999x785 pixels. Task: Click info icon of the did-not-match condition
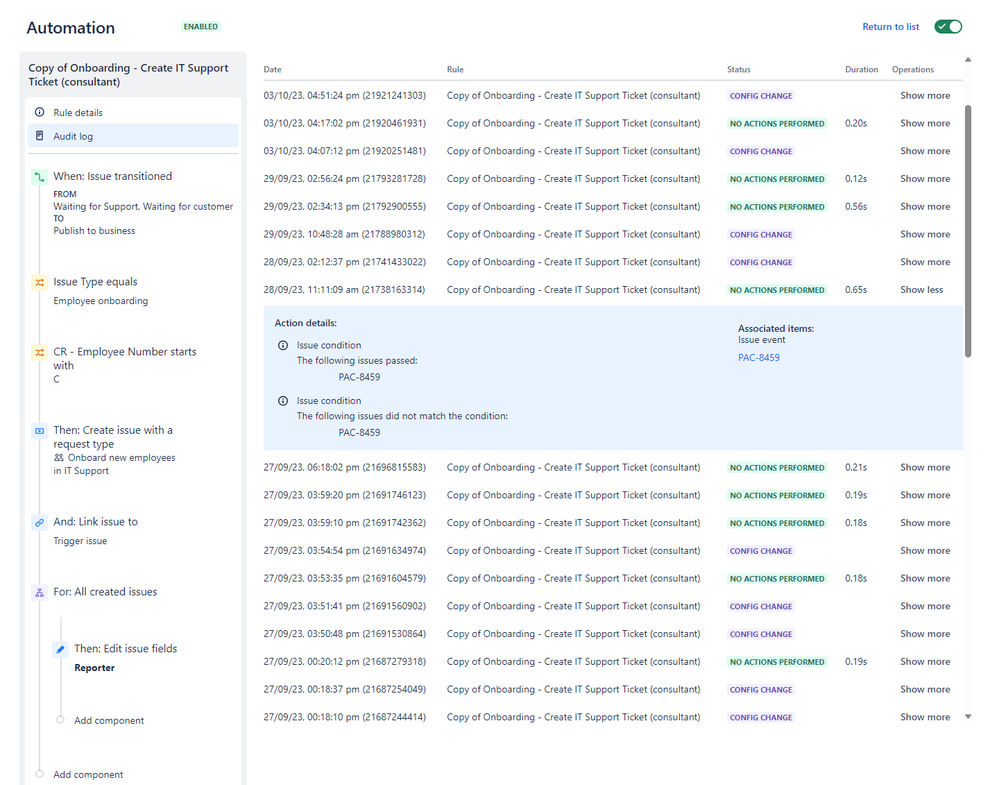283,401
